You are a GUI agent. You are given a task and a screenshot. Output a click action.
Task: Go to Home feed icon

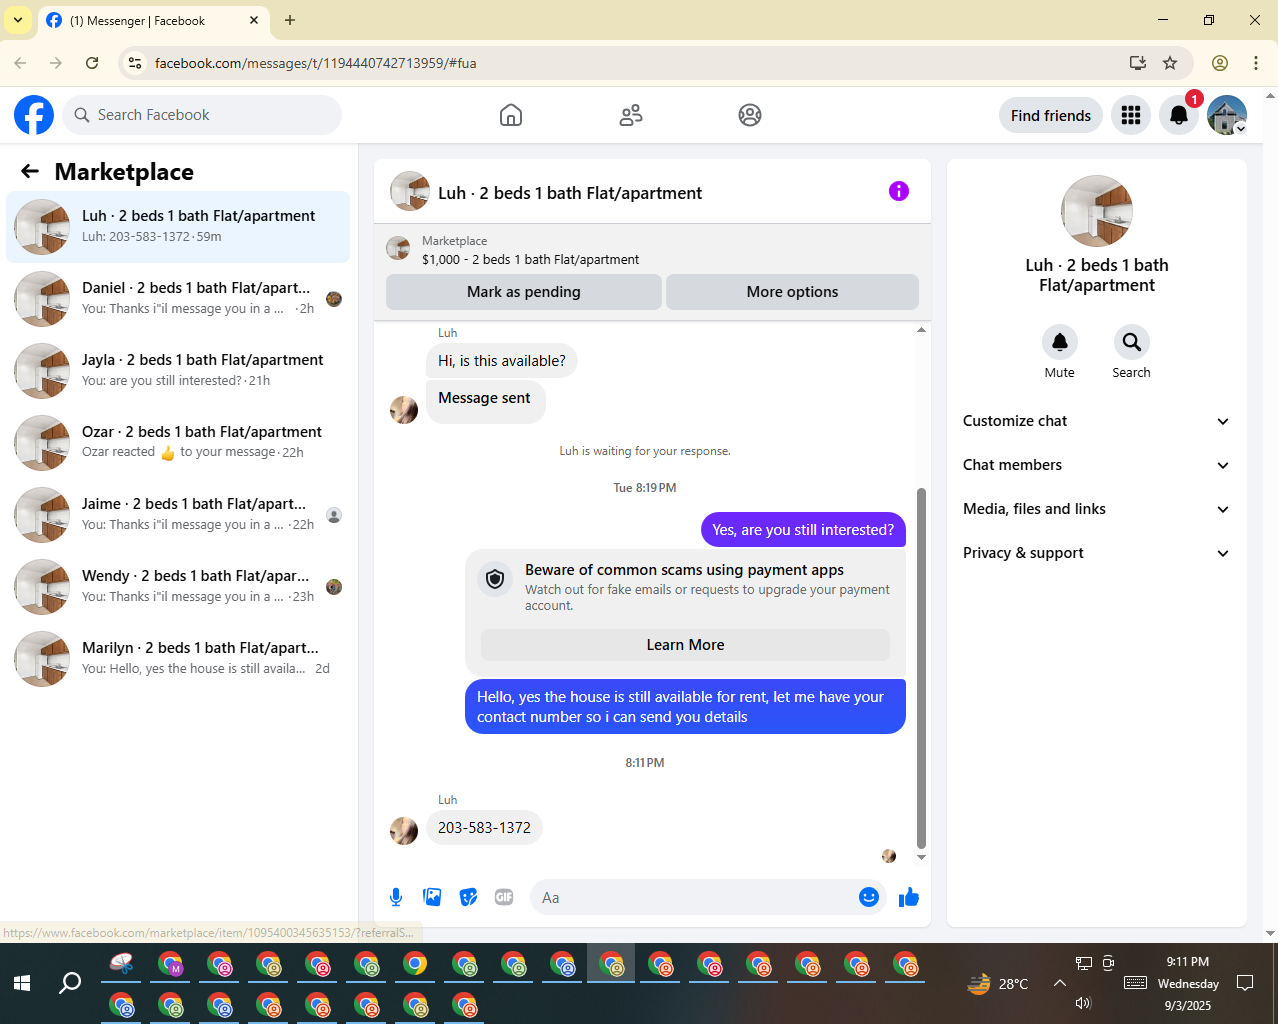(511, 115)
